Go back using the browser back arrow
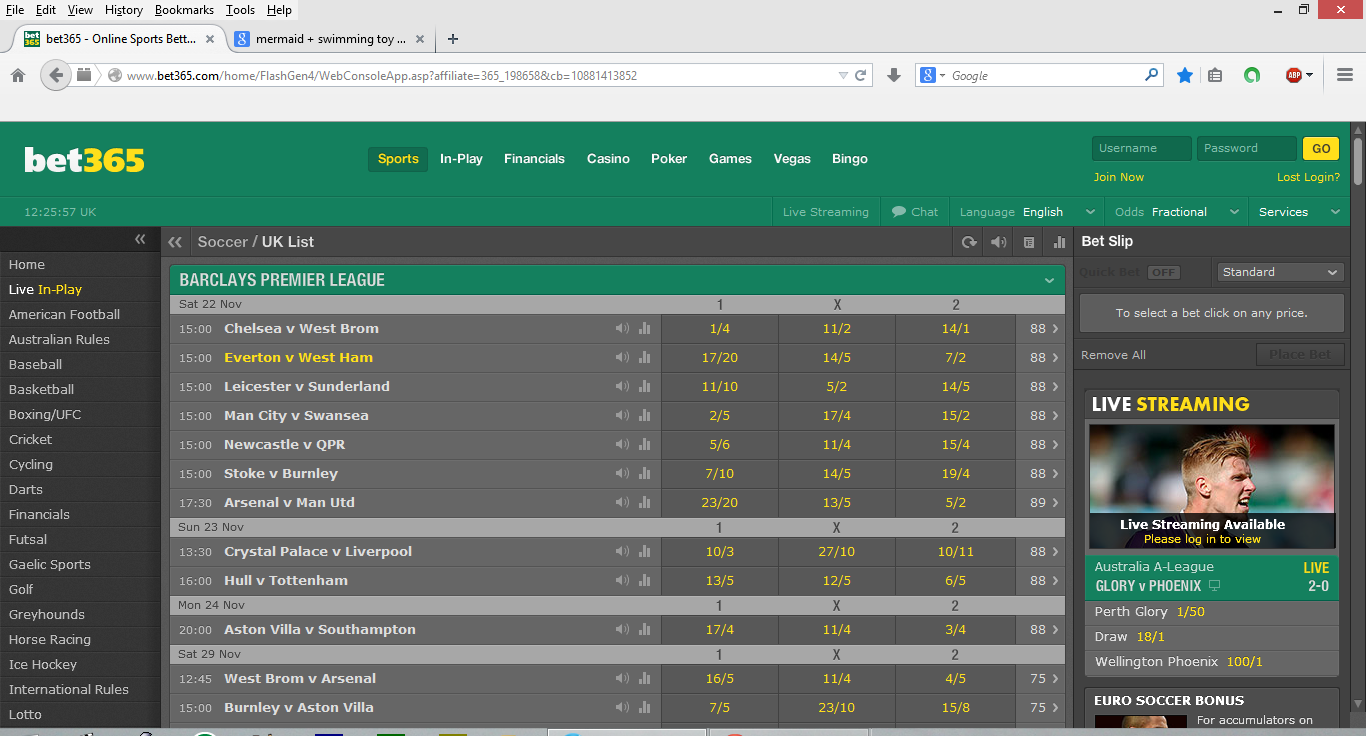The width and height of the screenshot is (1366, 736). click(x=56, y=75)
